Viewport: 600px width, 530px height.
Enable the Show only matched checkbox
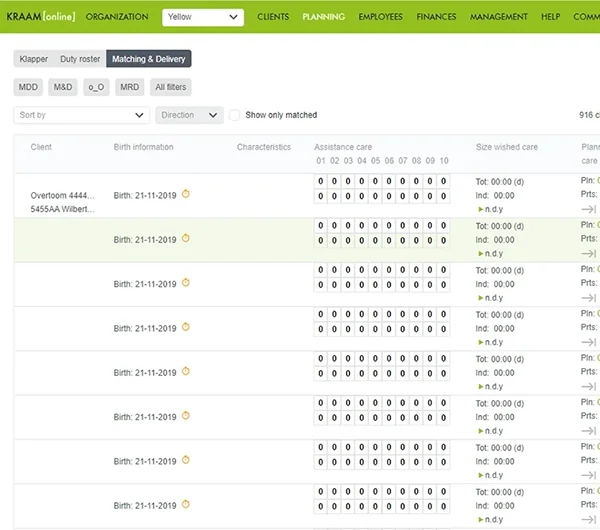(x=235, y=115)
